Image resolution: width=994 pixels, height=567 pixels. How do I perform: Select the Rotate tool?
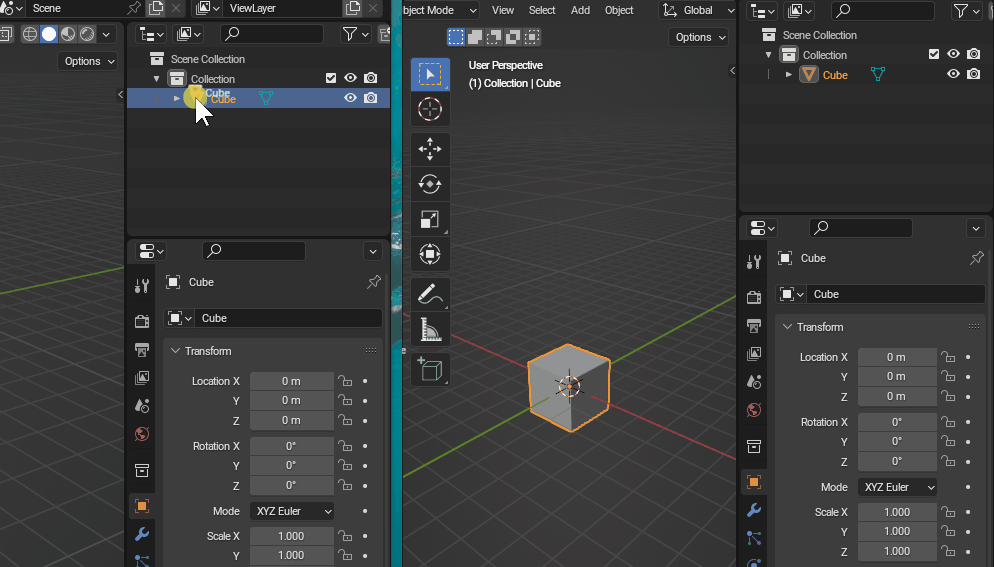[430, 185]
